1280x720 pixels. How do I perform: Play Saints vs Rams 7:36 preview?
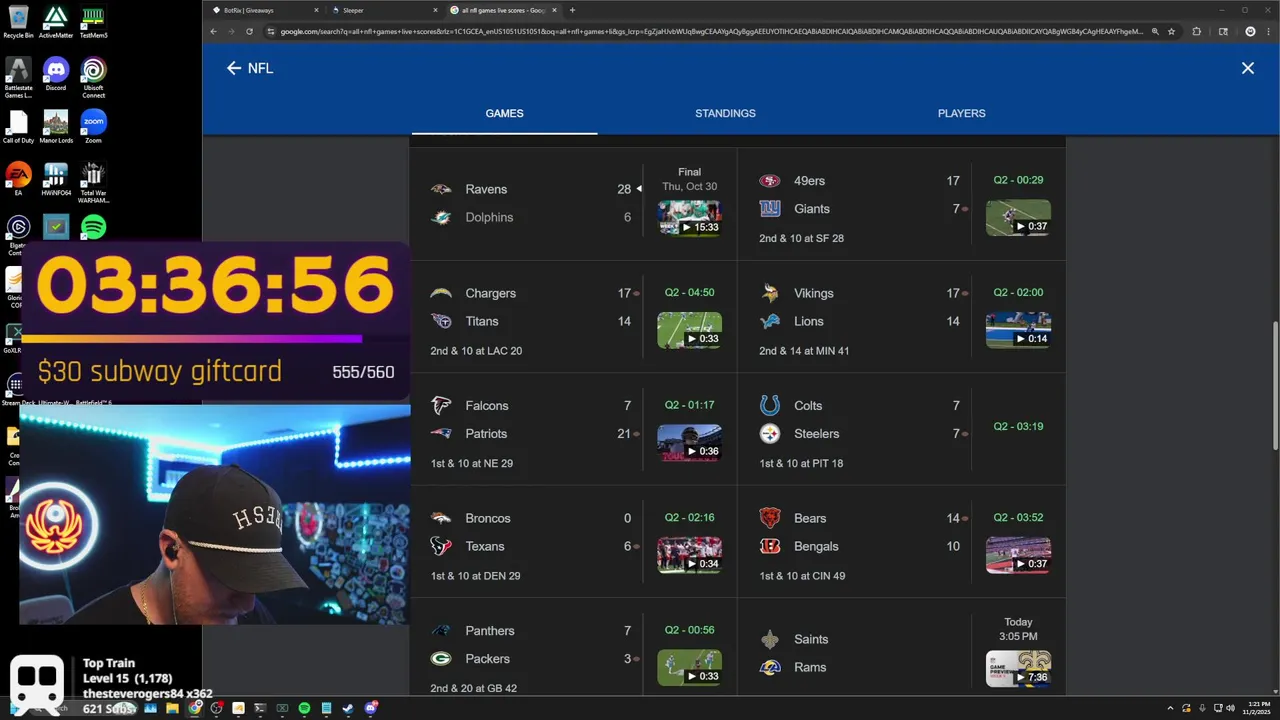click(x=1018, y=668)
